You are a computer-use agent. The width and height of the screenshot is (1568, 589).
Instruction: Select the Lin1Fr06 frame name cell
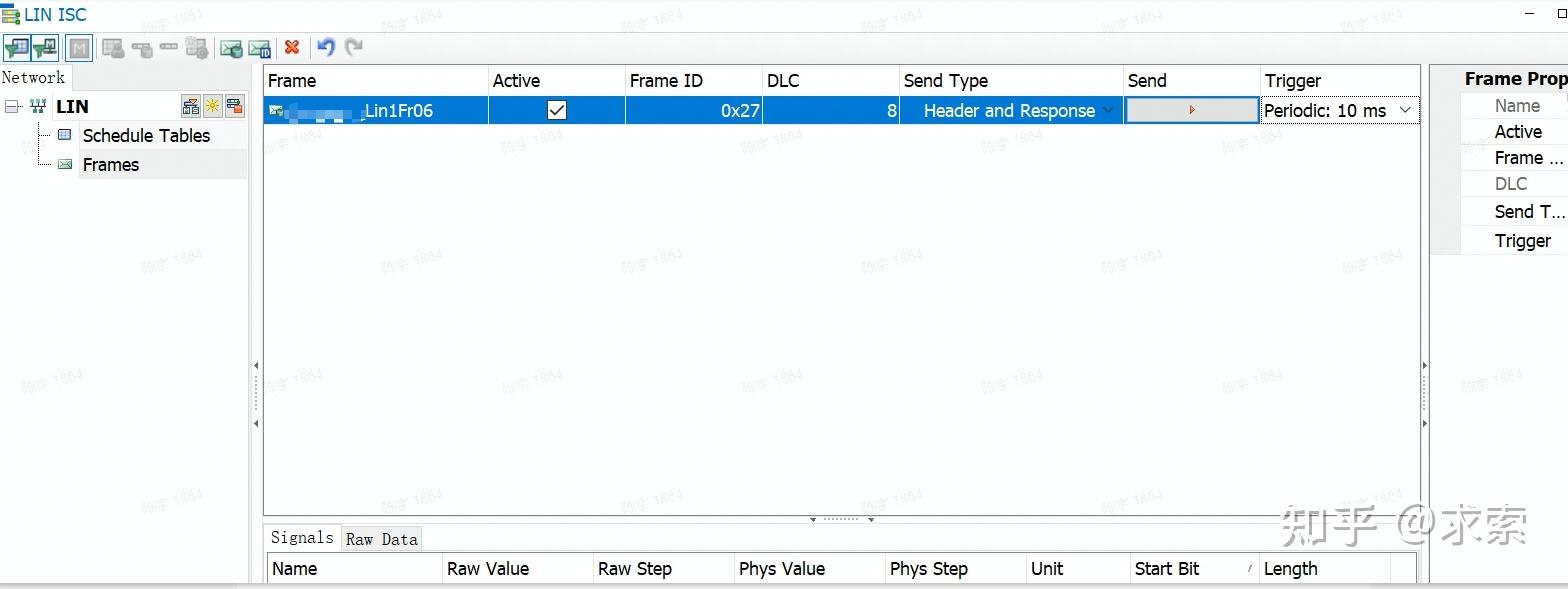click(x=376, y=110)
